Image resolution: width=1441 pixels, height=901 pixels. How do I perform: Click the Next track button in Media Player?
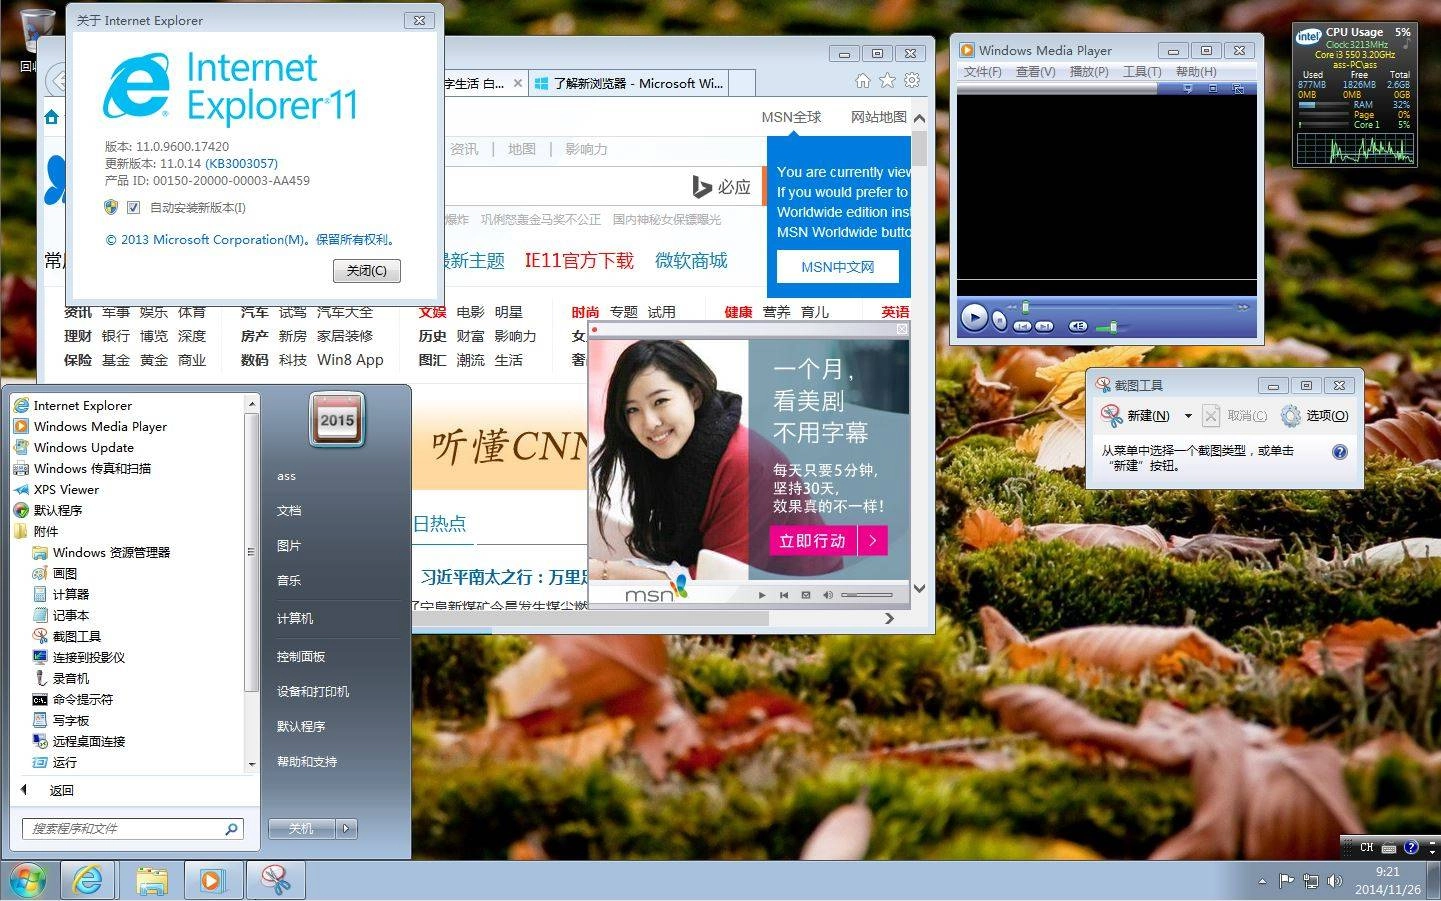[x=1044, y=326]
